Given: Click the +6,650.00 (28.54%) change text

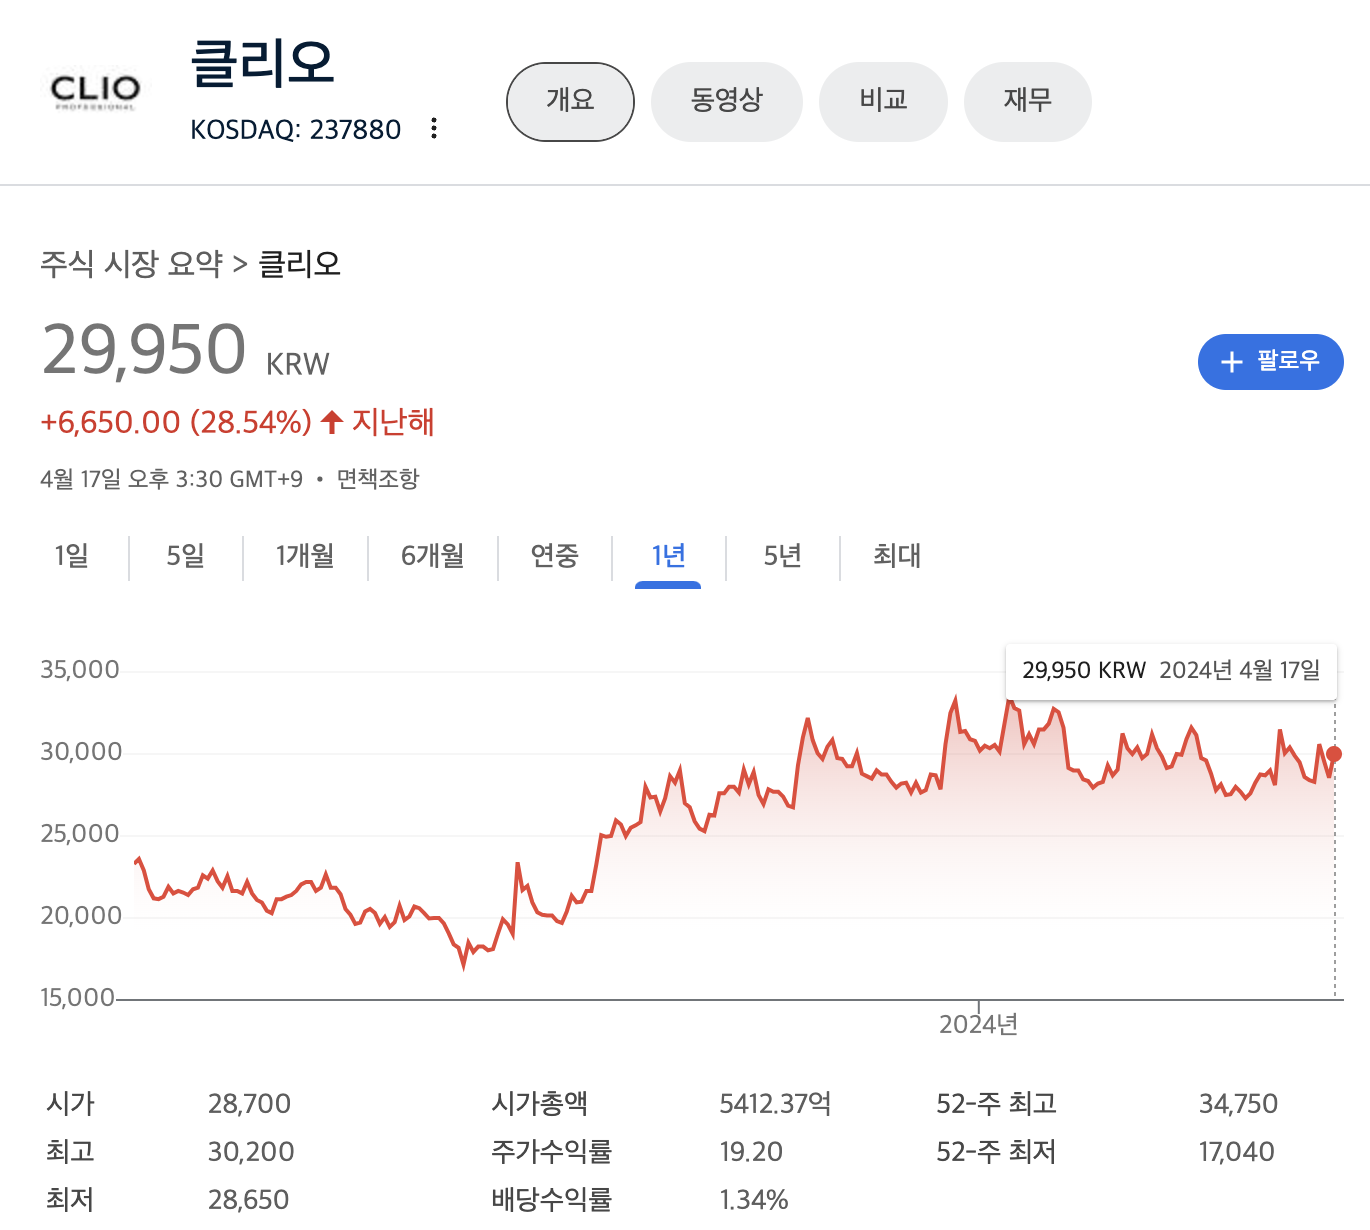Looking at the screenshot, I should (x=176, y=422).
